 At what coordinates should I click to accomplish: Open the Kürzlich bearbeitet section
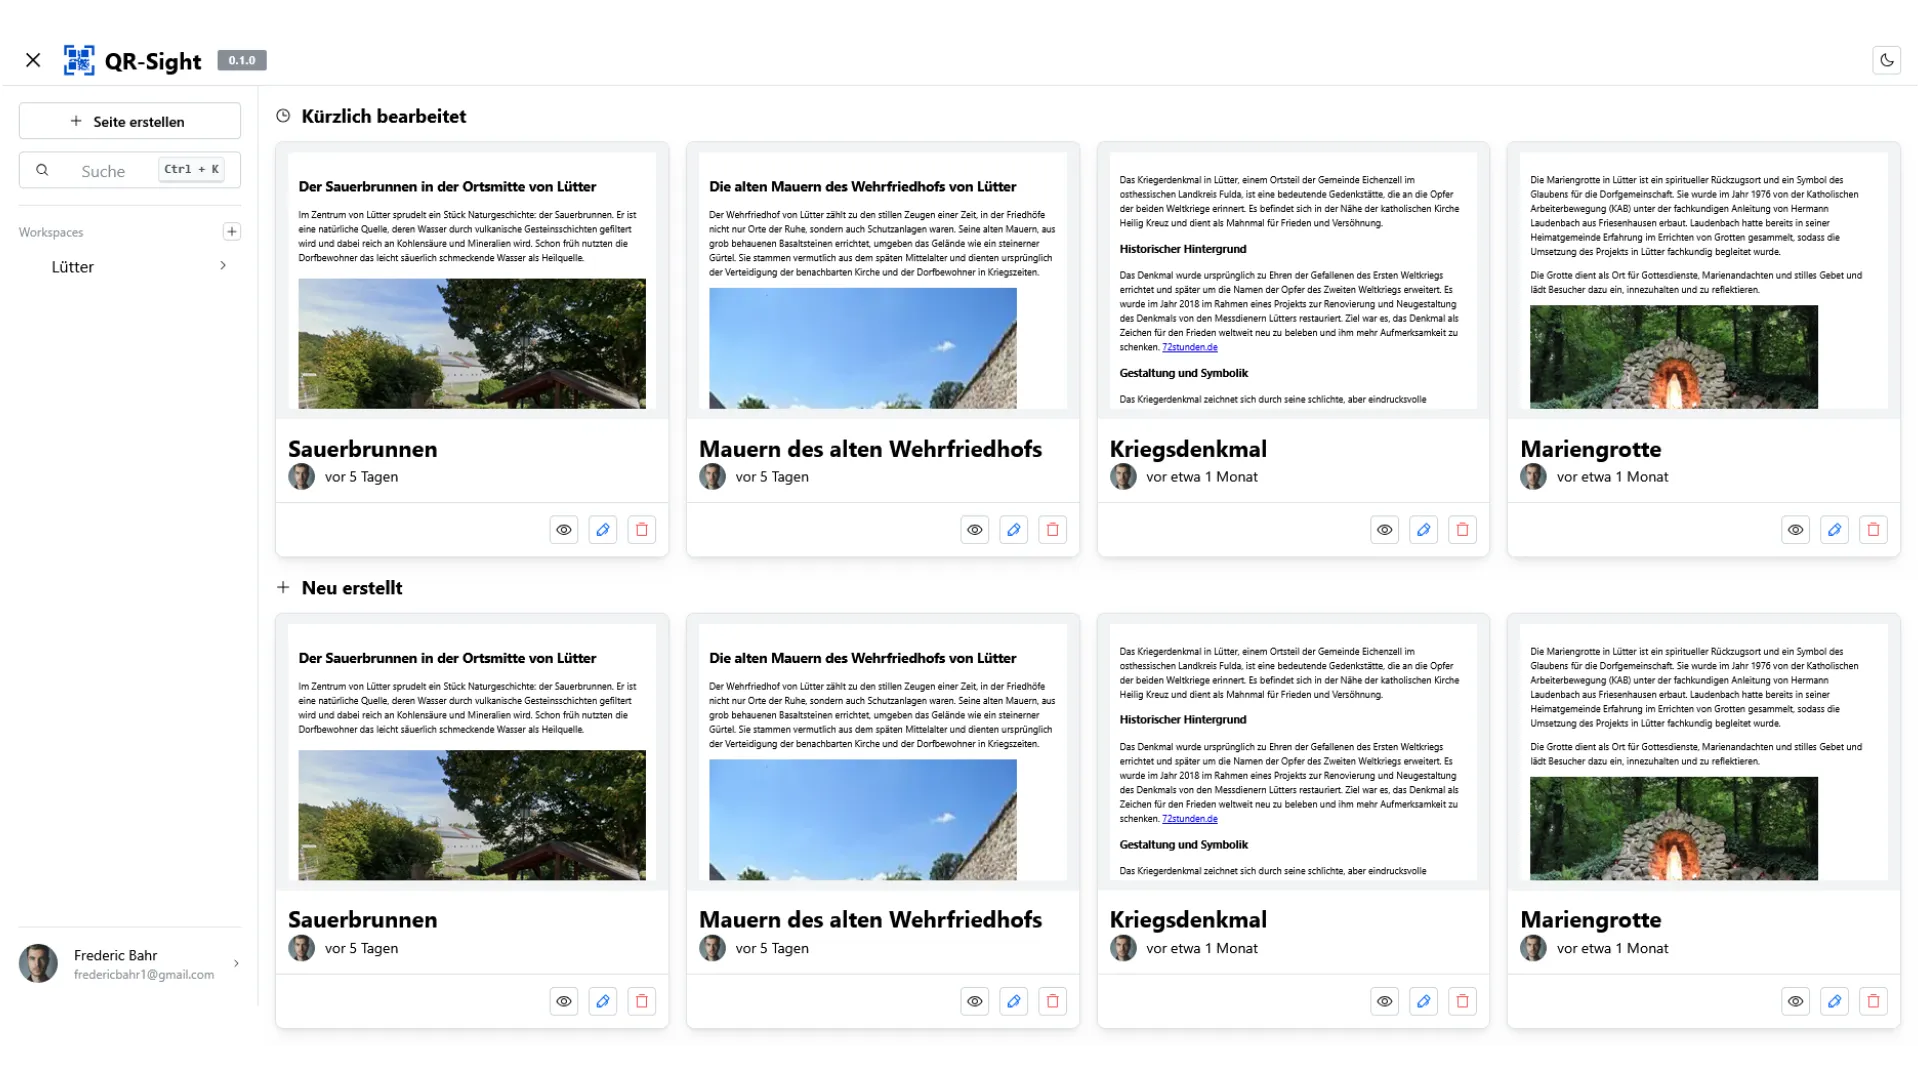(384, 116)
